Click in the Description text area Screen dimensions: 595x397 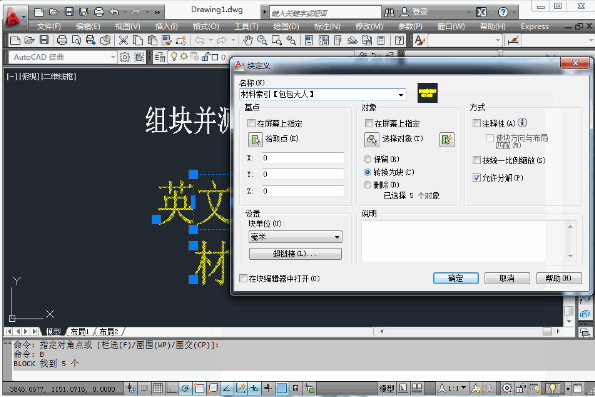[464, 241]
